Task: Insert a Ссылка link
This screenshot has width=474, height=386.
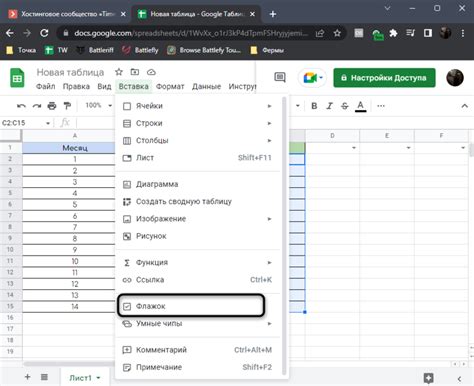Action: coord(199,280)
